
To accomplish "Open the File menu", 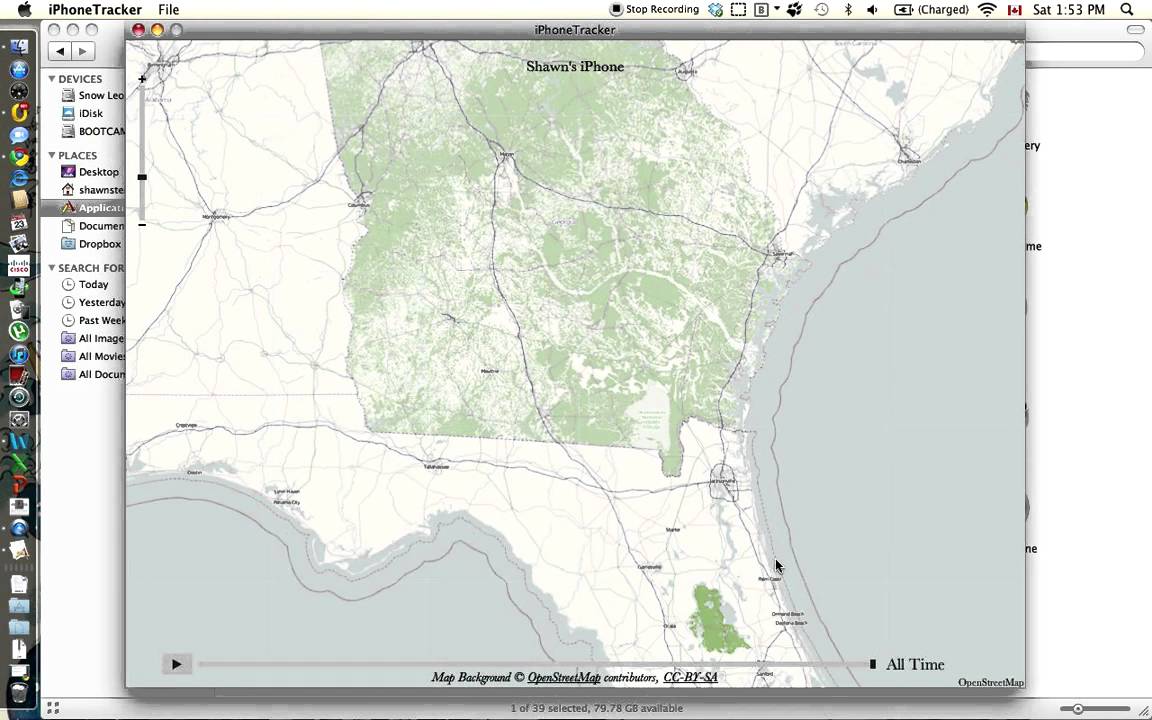I will [x=168, y=10].
